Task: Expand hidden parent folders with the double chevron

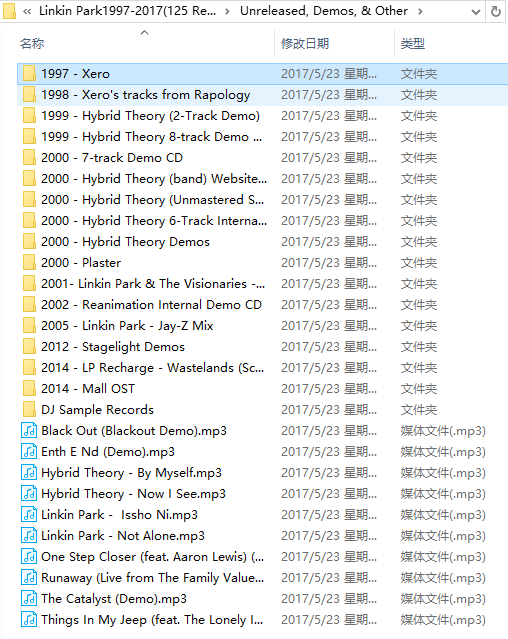Action: pos(27,11)
